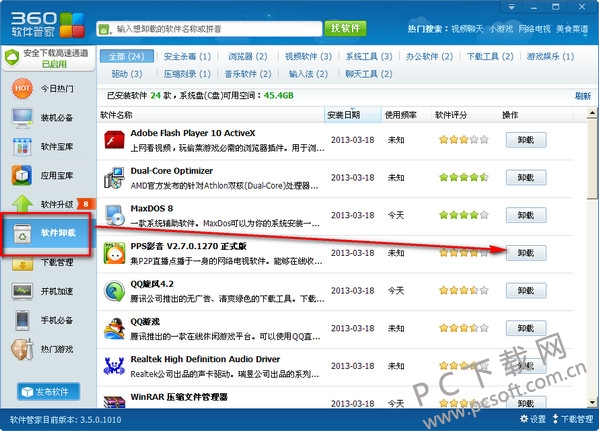The image size is (599, 431).
Task: Click the PPS影音 icon
Action: [114, 253]
